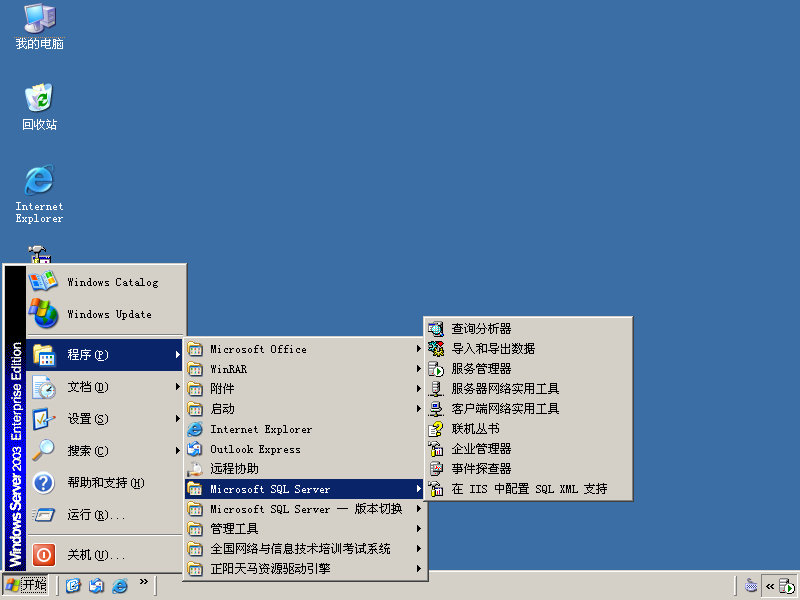
Task: Choose 帮助和支持(H) menu entry
Action: (x=105, y=483)
